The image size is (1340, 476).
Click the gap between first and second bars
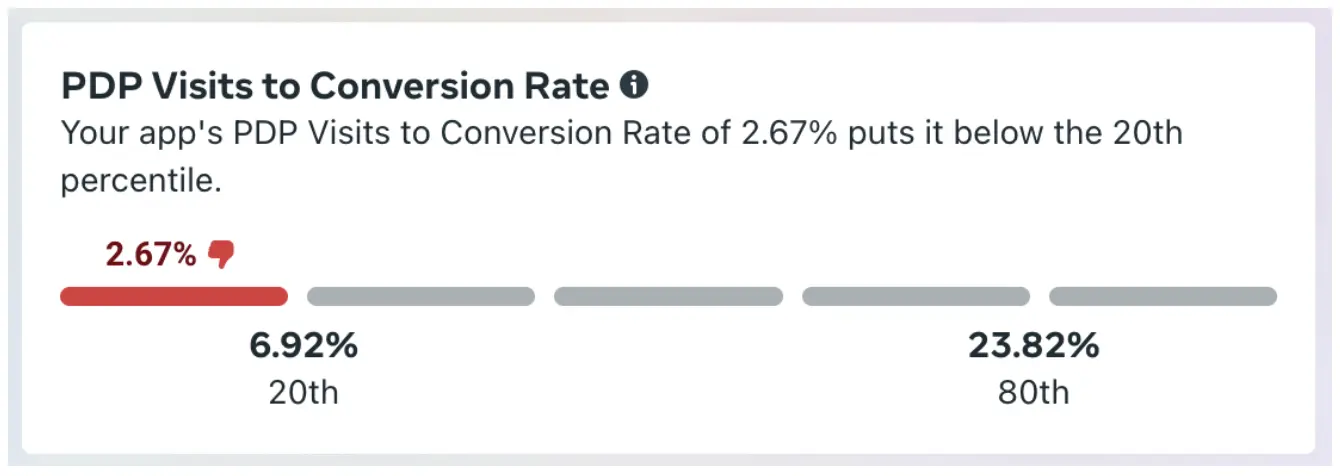pos(297,296)
